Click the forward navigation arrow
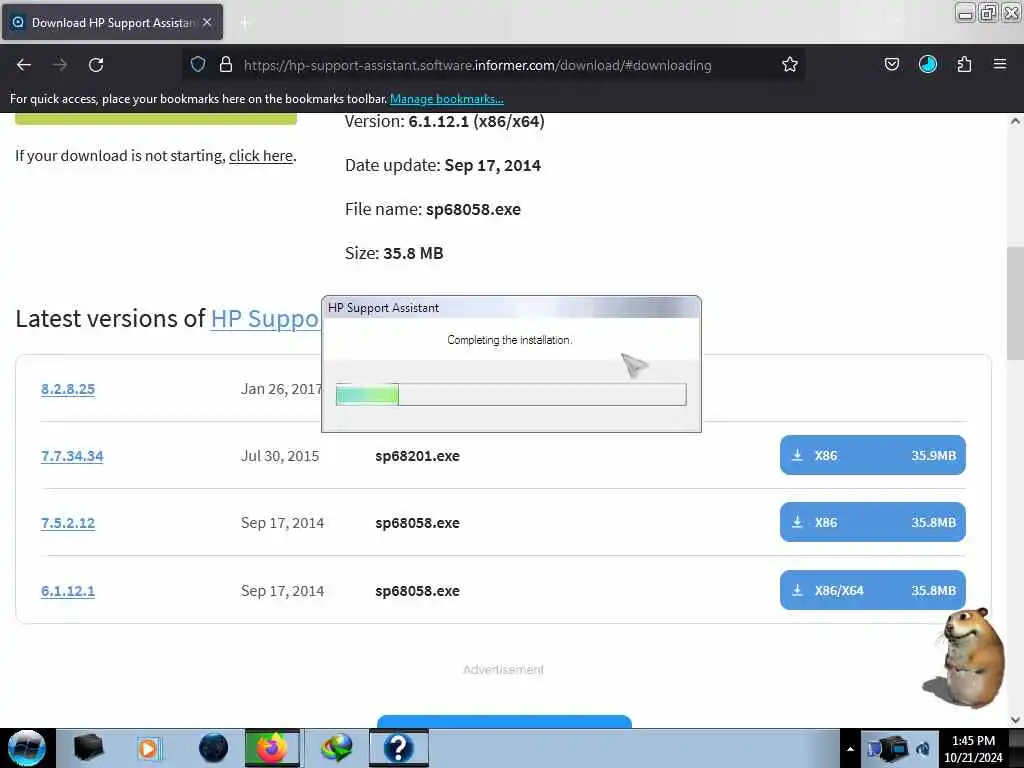 click(x=59, y=65)
